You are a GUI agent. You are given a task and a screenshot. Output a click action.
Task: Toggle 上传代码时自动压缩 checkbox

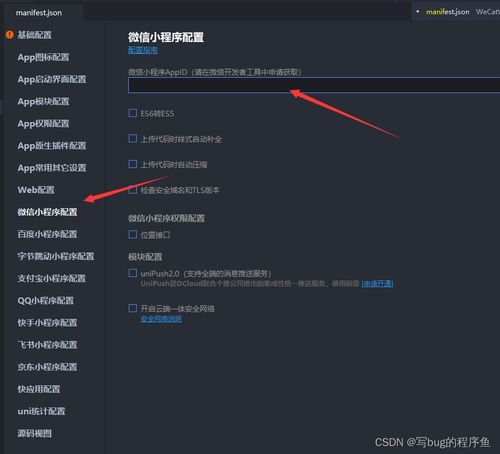[133, 164]
